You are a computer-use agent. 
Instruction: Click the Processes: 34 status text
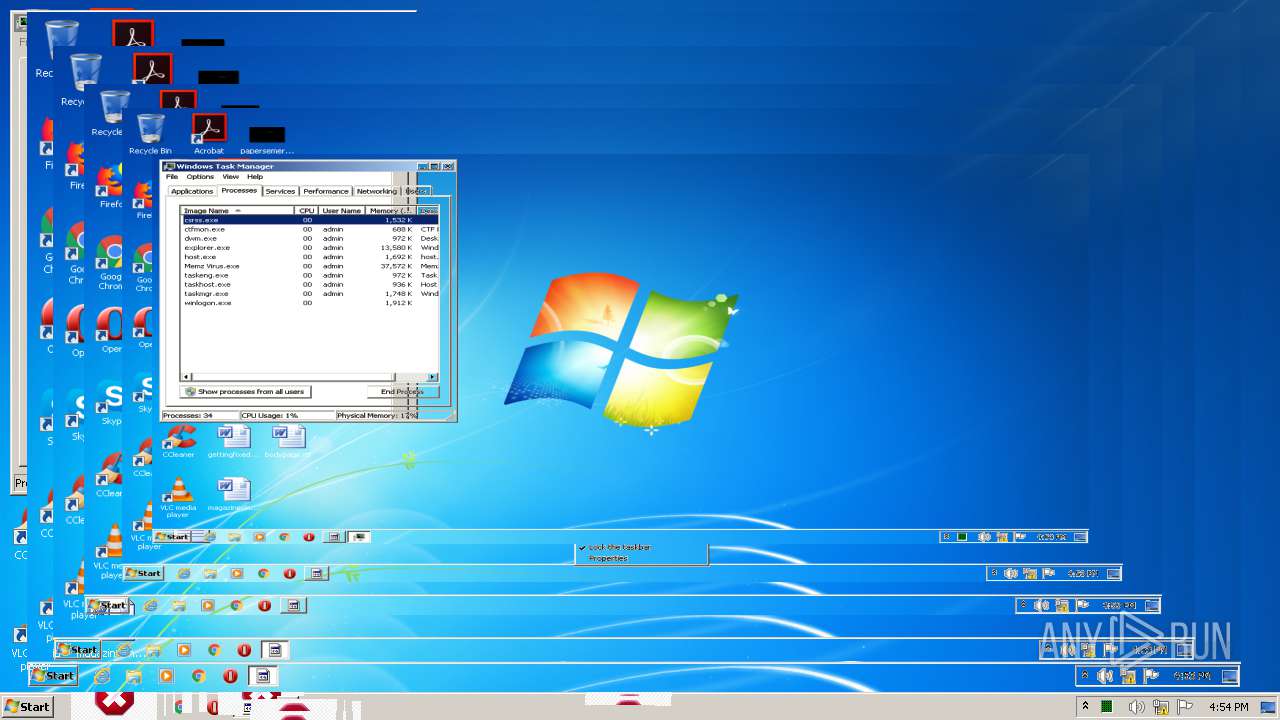[x=188, y=415]
